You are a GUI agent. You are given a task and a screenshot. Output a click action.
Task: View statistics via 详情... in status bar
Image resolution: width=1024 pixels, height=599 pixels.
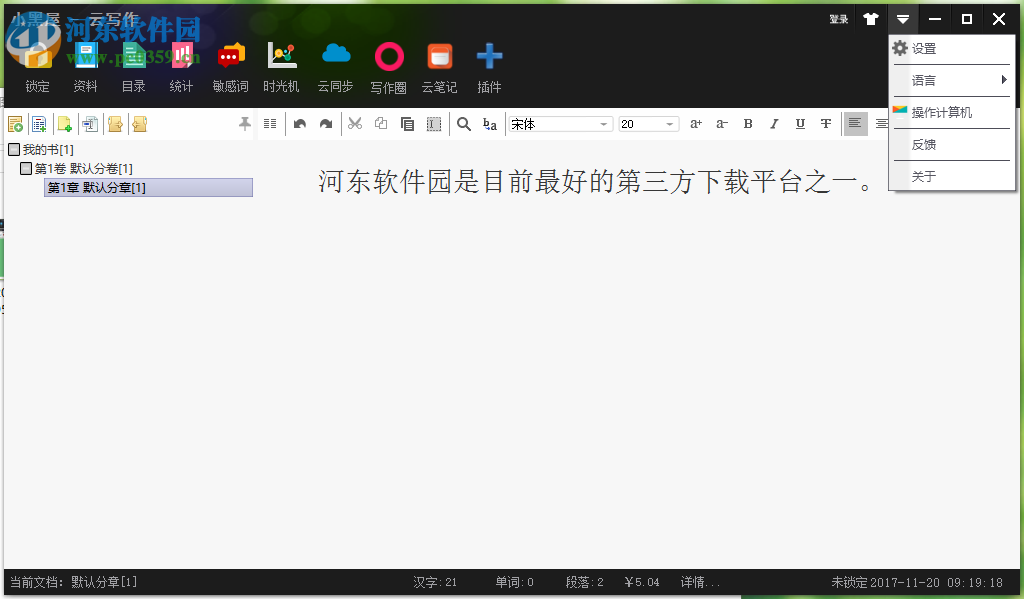coord(699,582)
